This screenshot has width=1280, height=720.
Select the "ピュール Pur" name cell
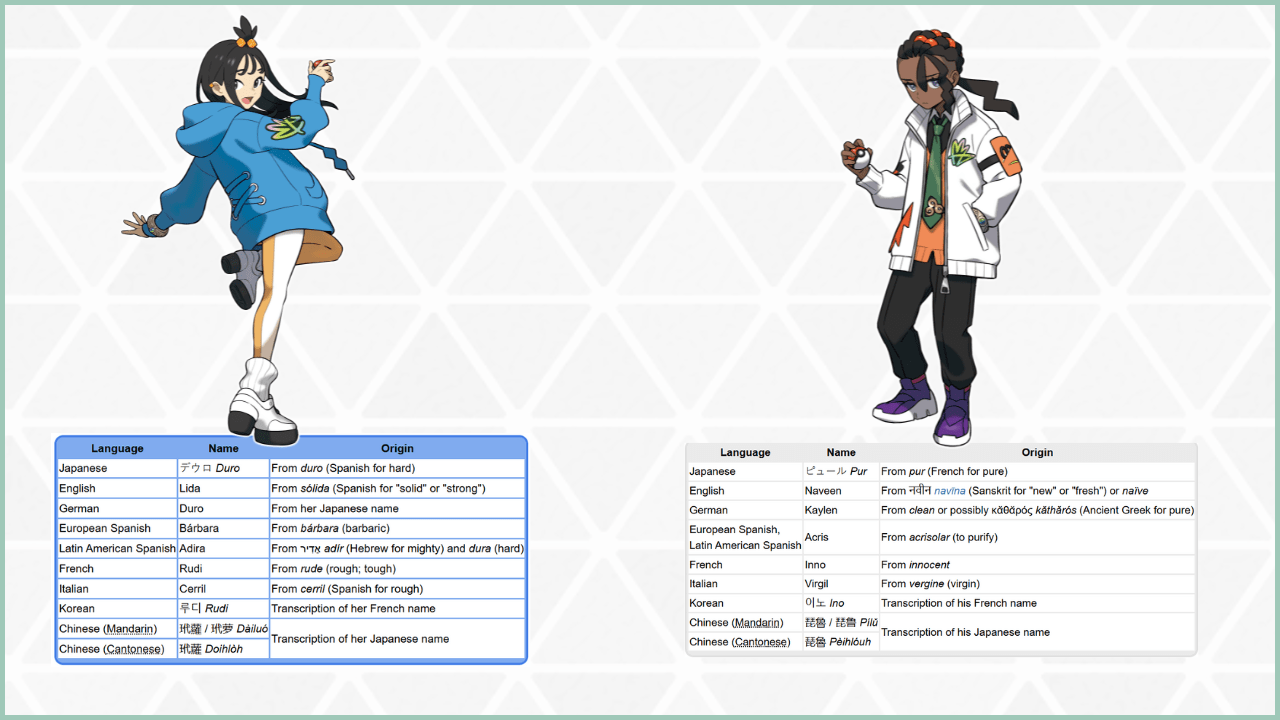coord(841,471)
